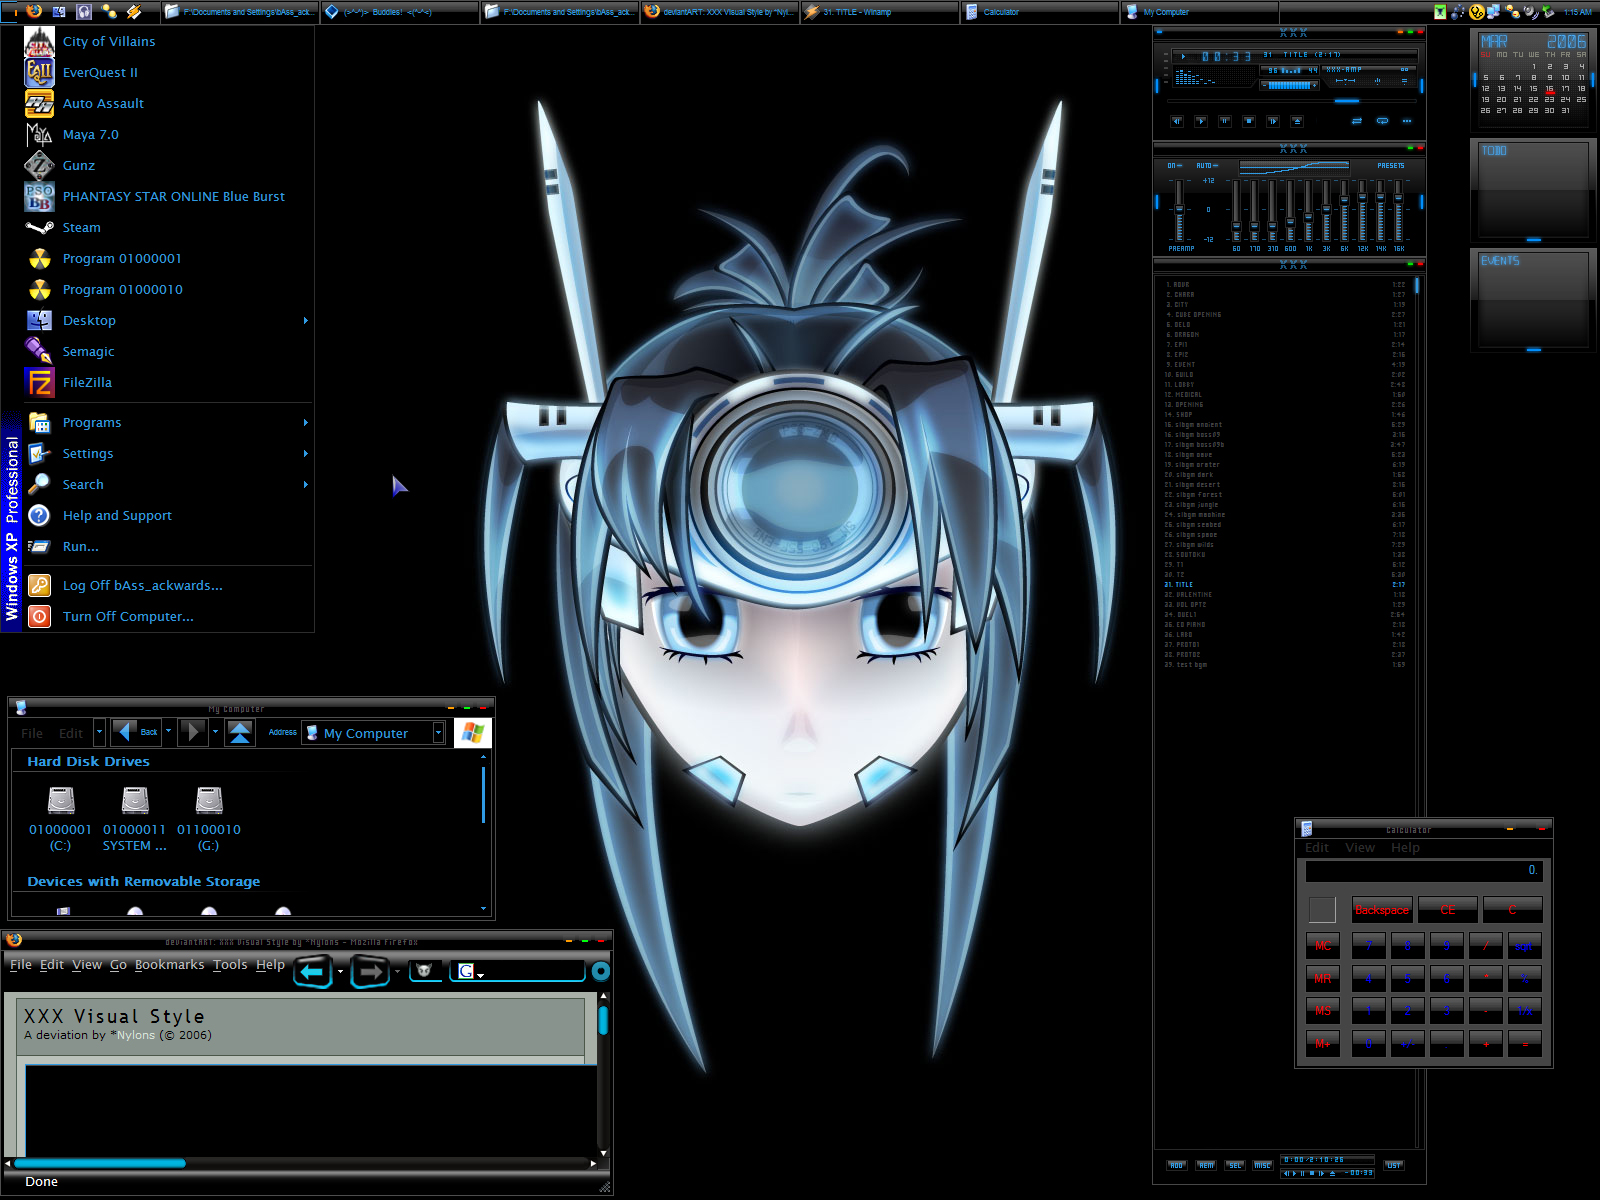Expand the Settings submenu
Screen dimensions: 1600x1200
coord(168,454)
